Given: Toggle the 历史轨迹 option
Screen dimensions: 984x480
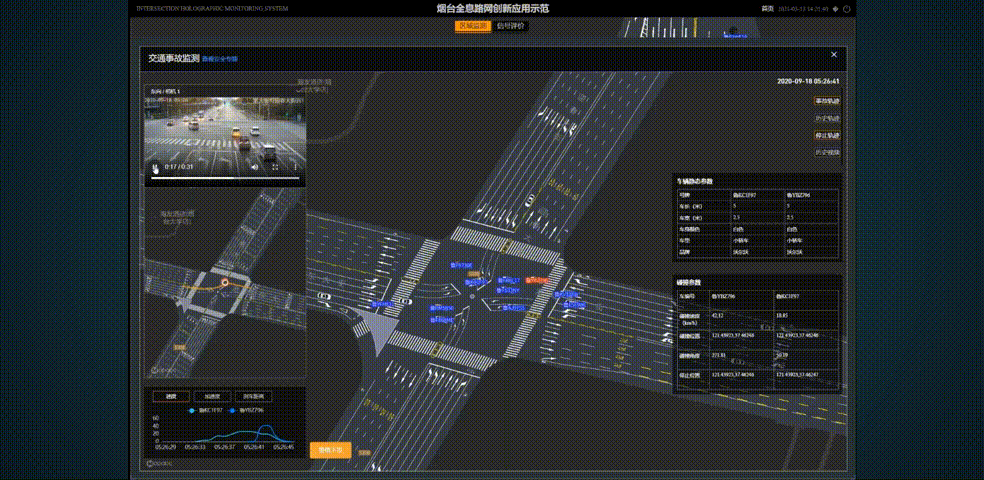Looking at the screenshot, I should coord(827,118).
